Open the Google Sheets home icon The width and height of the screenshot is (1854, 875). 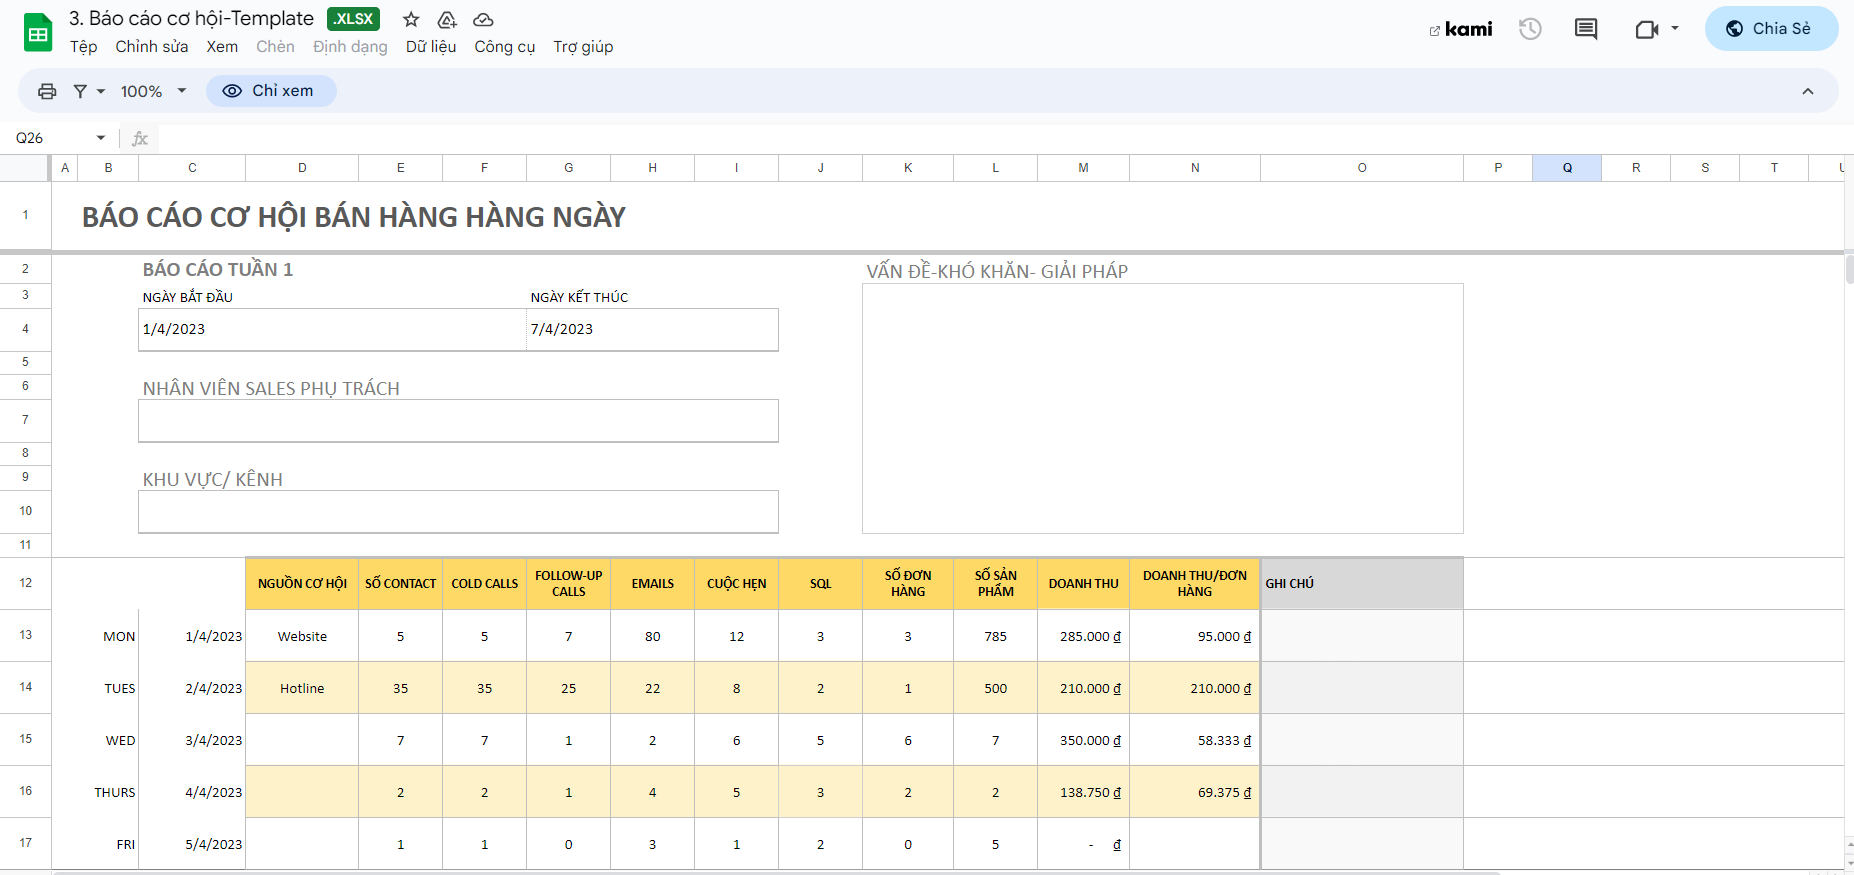(38, 33)
